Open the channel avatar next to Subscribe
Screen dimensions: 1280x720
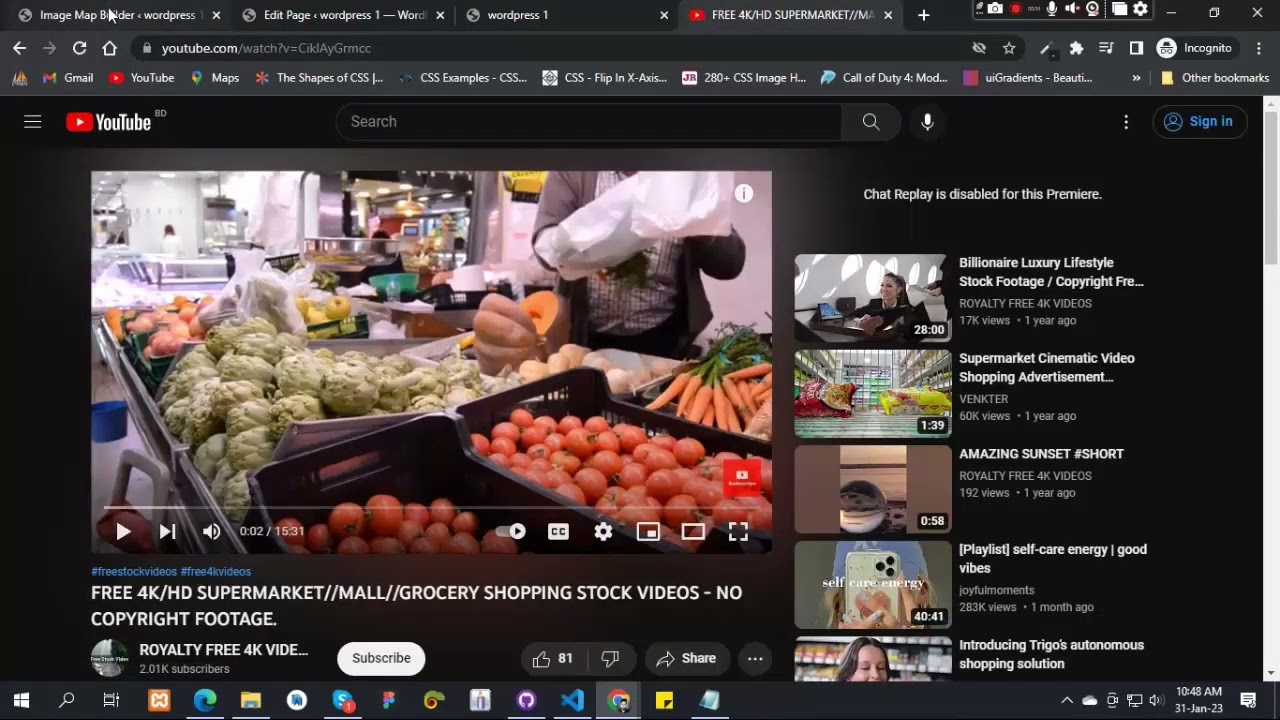click(109, 658)
